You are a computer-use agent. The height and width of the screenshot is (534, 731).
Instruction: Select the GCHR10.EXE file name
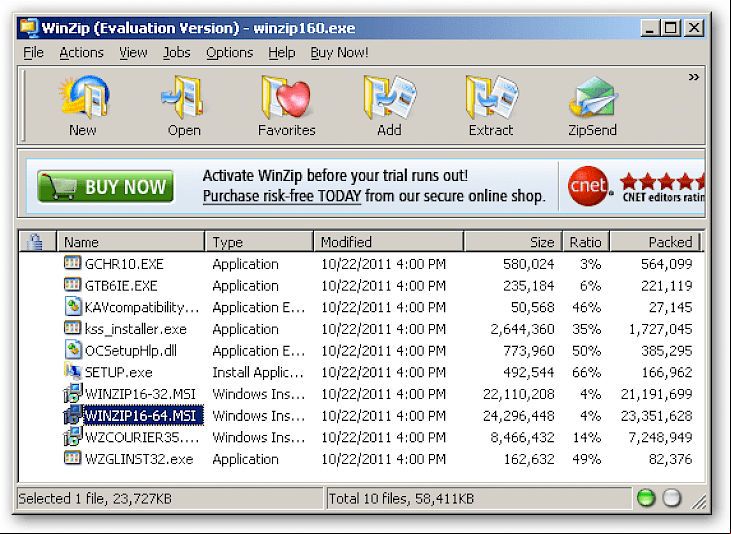click(124, 264)
